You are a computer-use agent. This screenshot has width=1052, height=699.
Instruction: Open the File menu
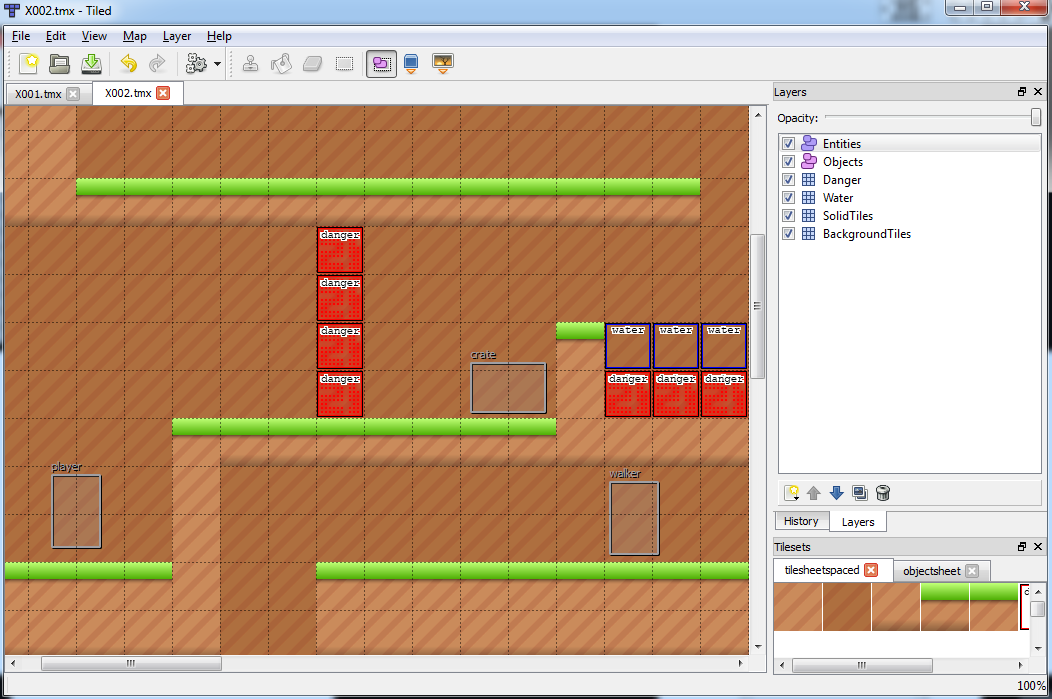[x=21, y=36]
